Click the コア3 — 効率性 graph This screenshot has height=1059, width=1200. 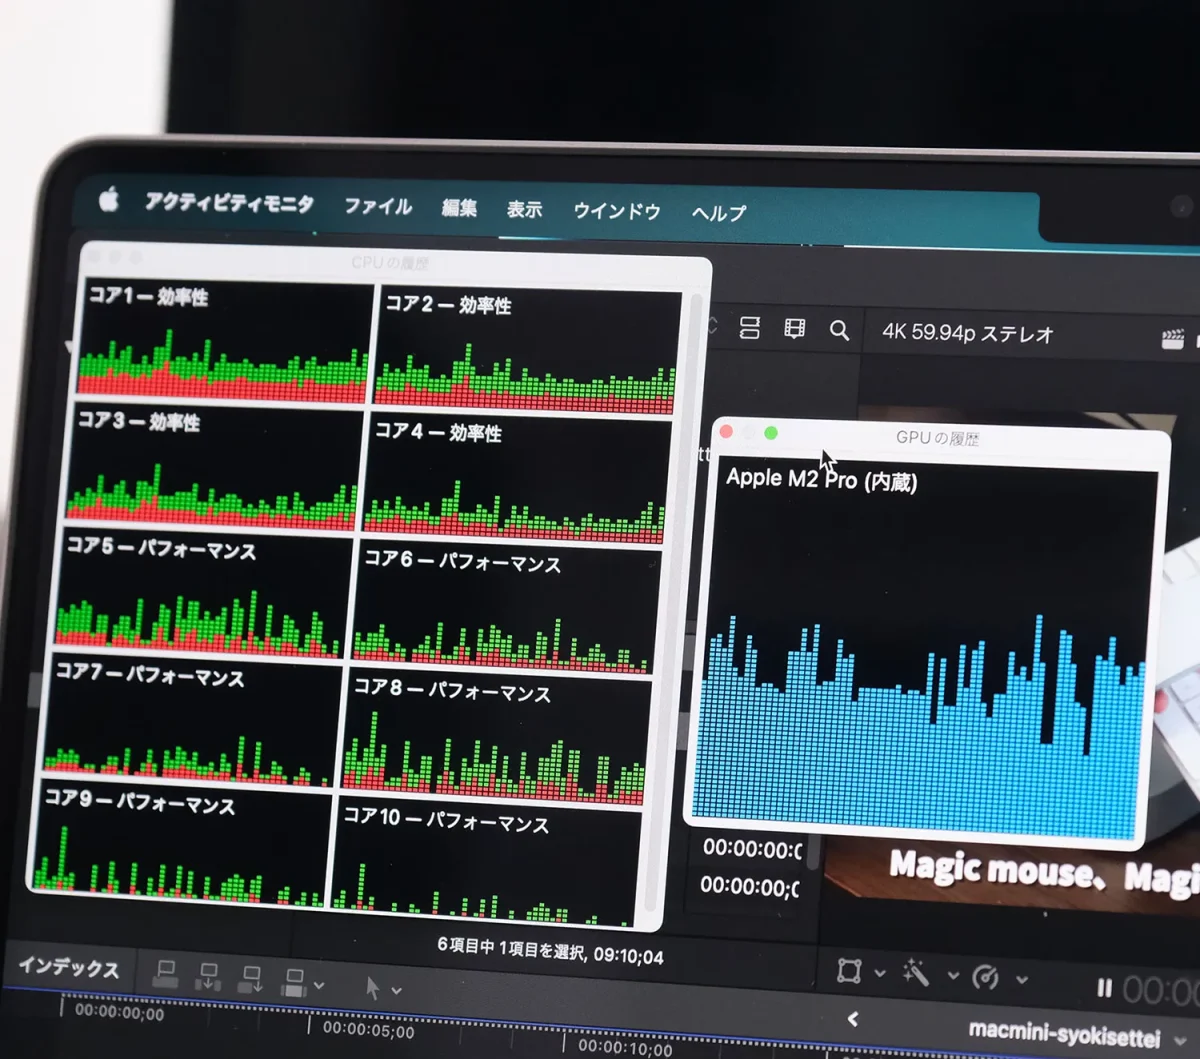coord(214,467)
